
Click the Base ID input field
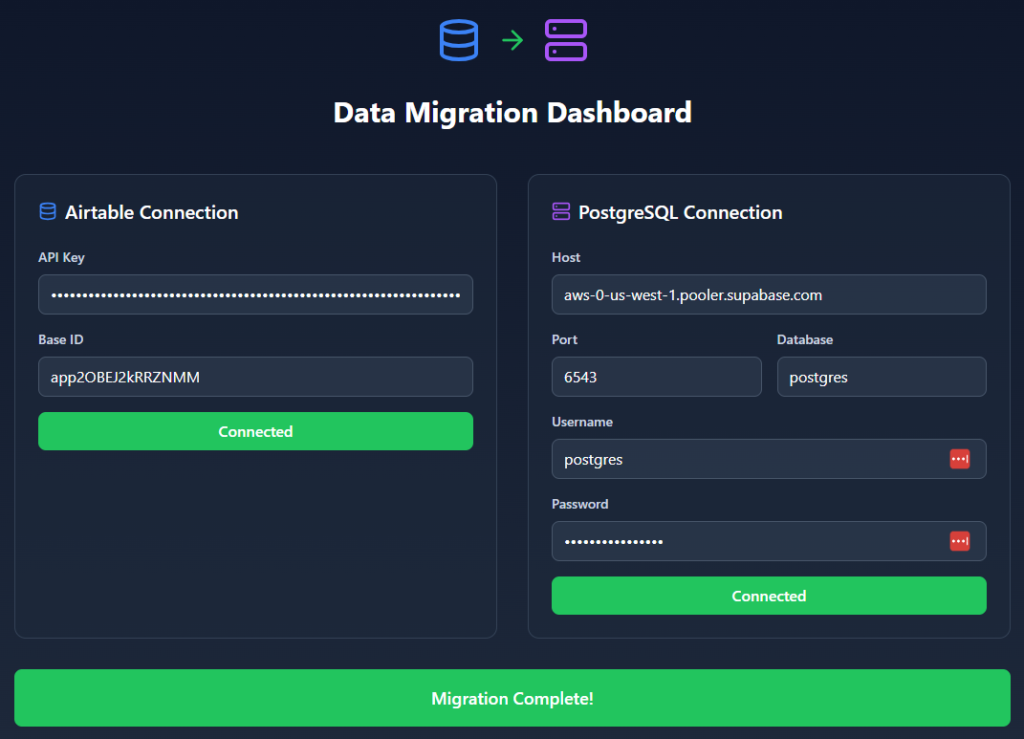pyautogui.click(x=255, y=377)
